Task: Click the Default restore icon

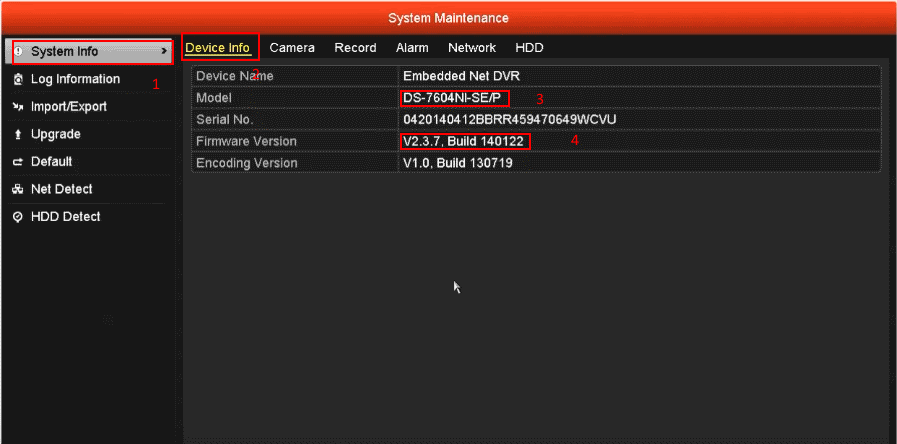Action: click(x=18, y=162)
